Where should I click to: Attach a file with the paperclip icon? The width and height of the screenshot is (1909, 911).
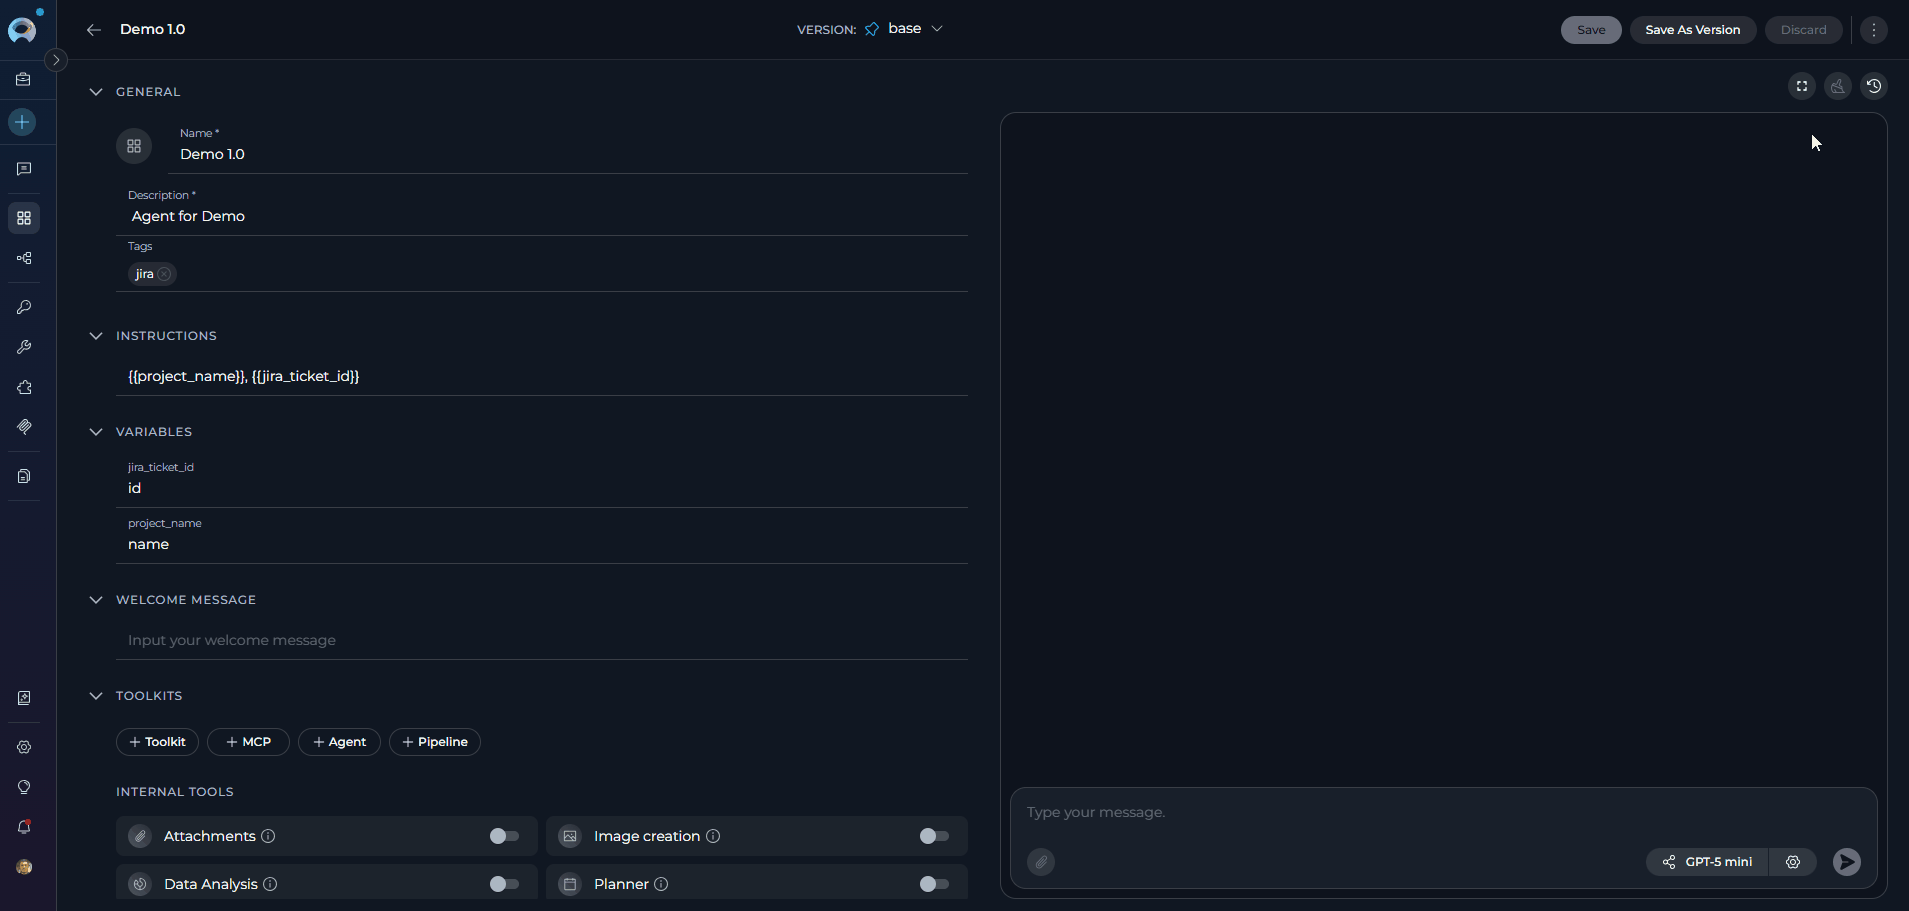(1040, 862)
